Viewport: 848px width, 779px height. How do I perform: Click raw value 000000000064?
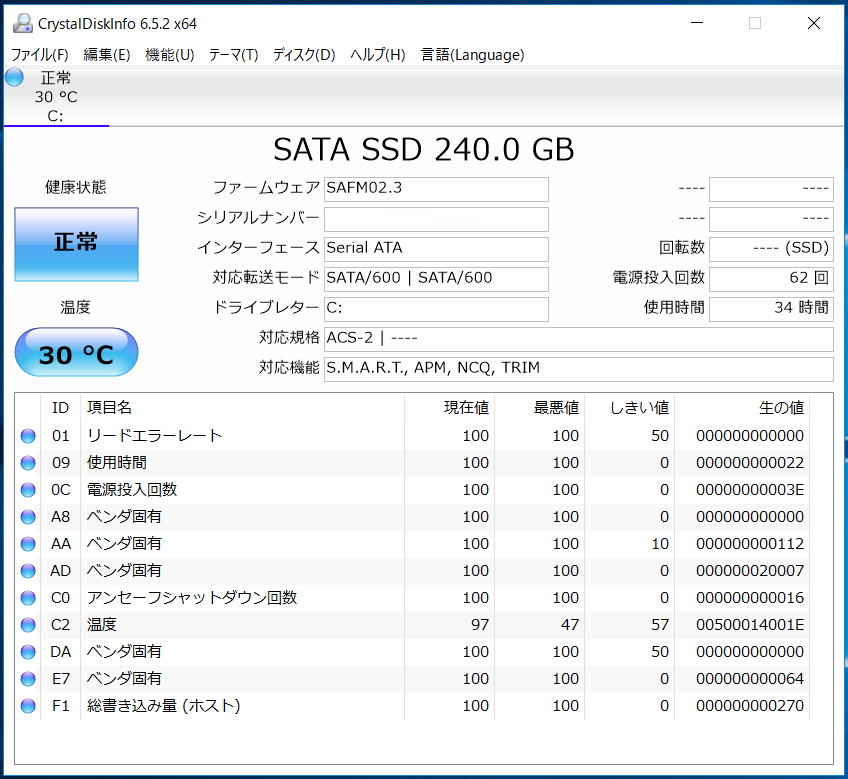(x=750, y=679)
